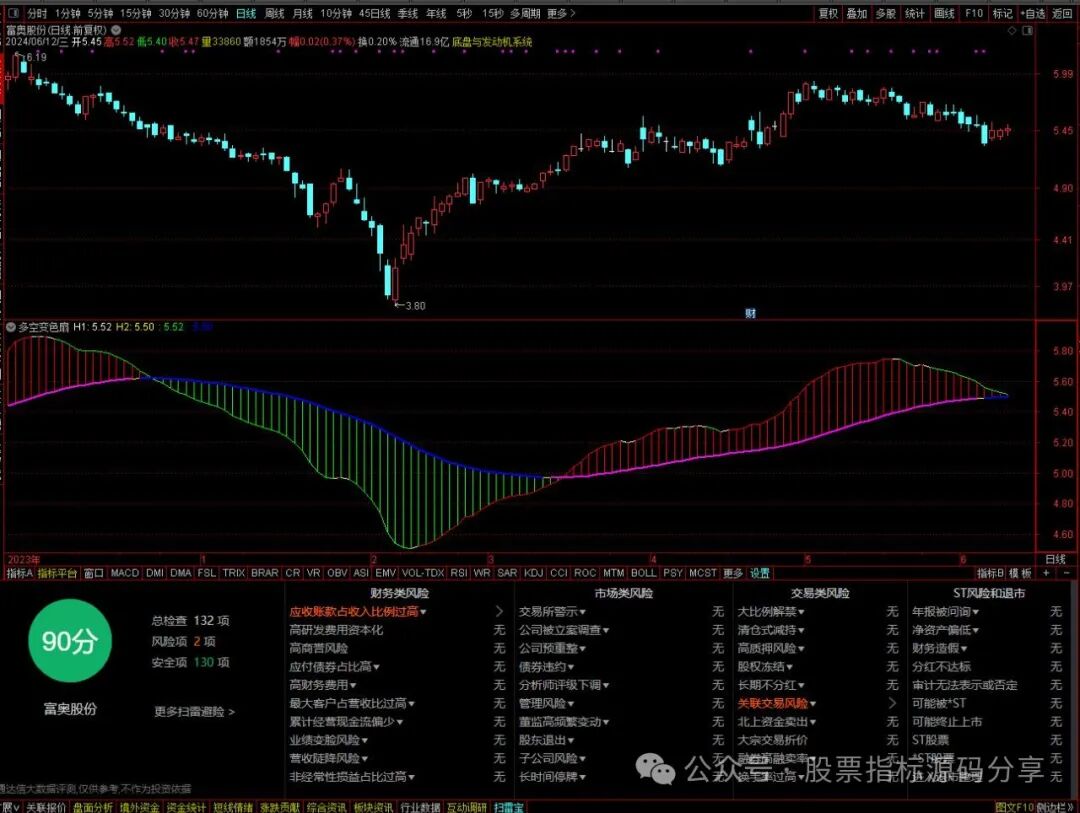Open the 更多扫雷避险 link
Screen dimensions: 1080x813
195,712
